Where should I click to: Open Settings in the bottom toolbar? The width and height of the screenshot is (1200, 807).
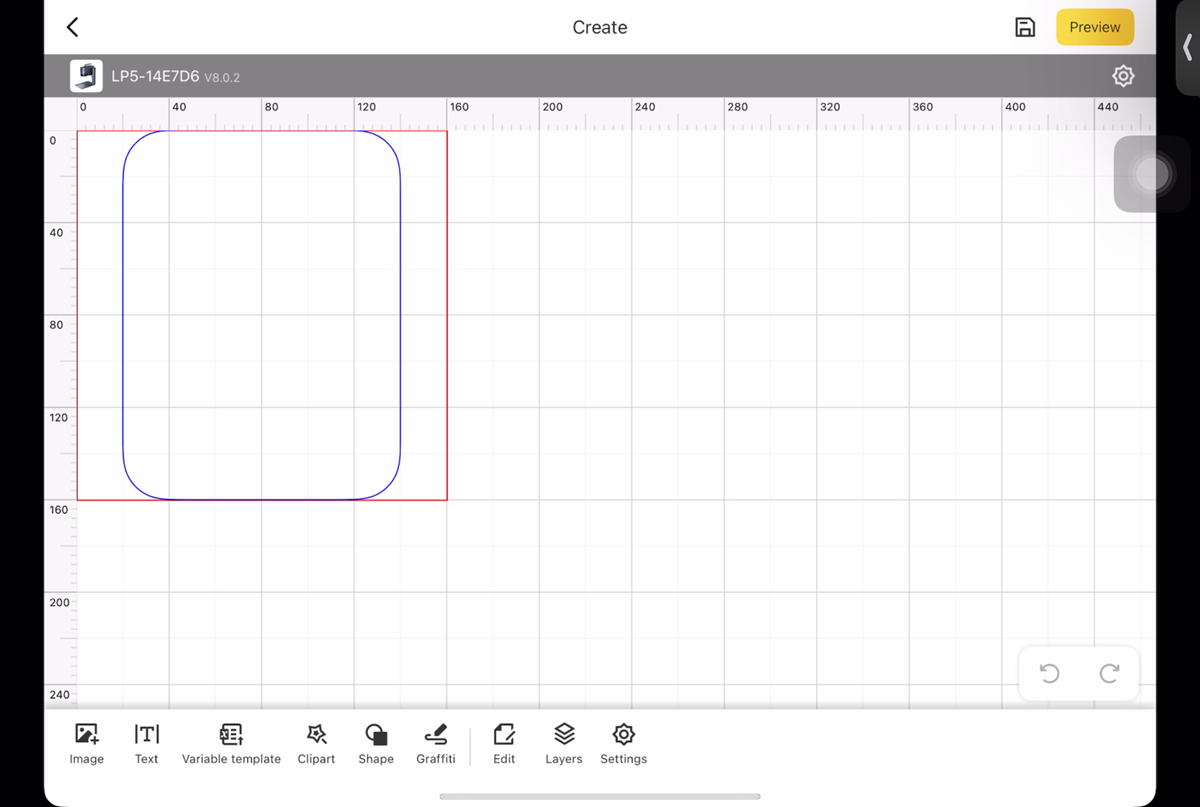[624, 745]
